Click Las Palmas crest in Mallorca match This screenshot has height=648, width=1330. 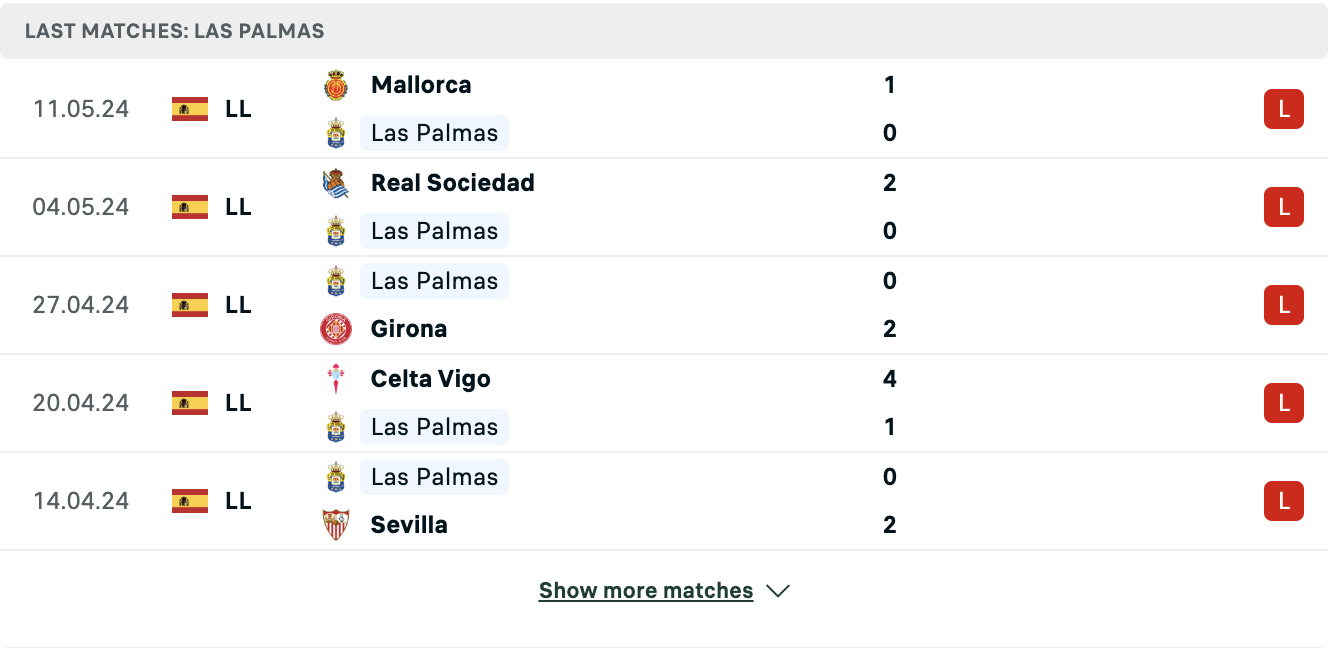(x=336, y=133)
